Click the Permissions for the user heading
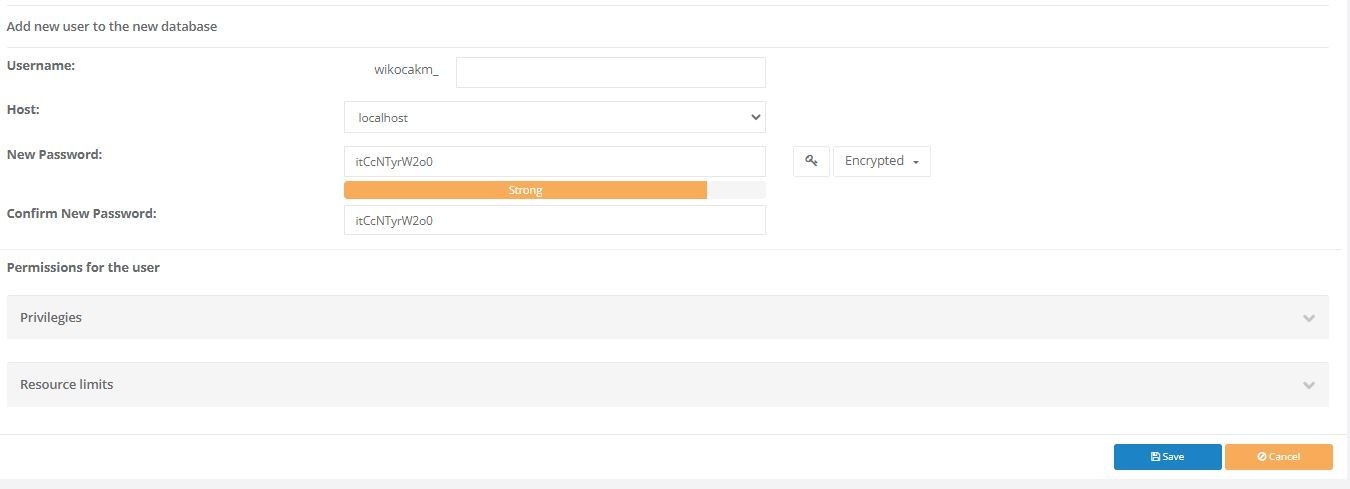The height and width of the screenshot is (489, 1350). [x=83, y=267]
